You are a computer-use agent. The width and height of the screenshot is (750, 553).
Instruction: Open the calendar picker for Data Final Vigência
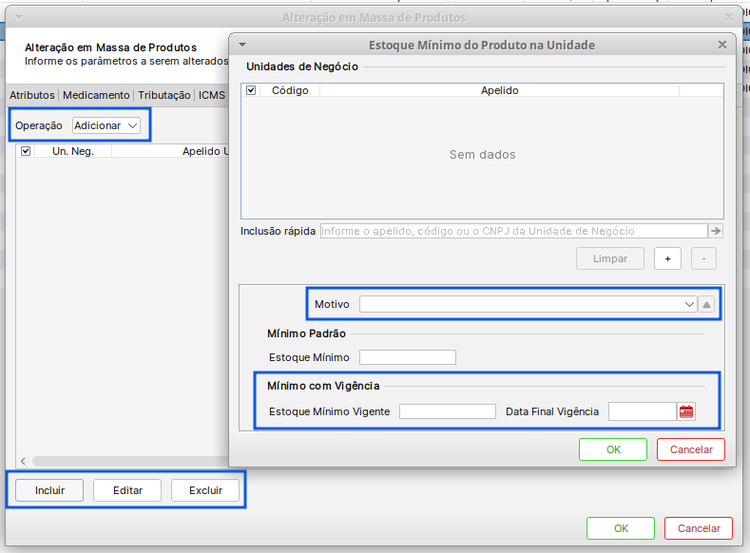686,412
